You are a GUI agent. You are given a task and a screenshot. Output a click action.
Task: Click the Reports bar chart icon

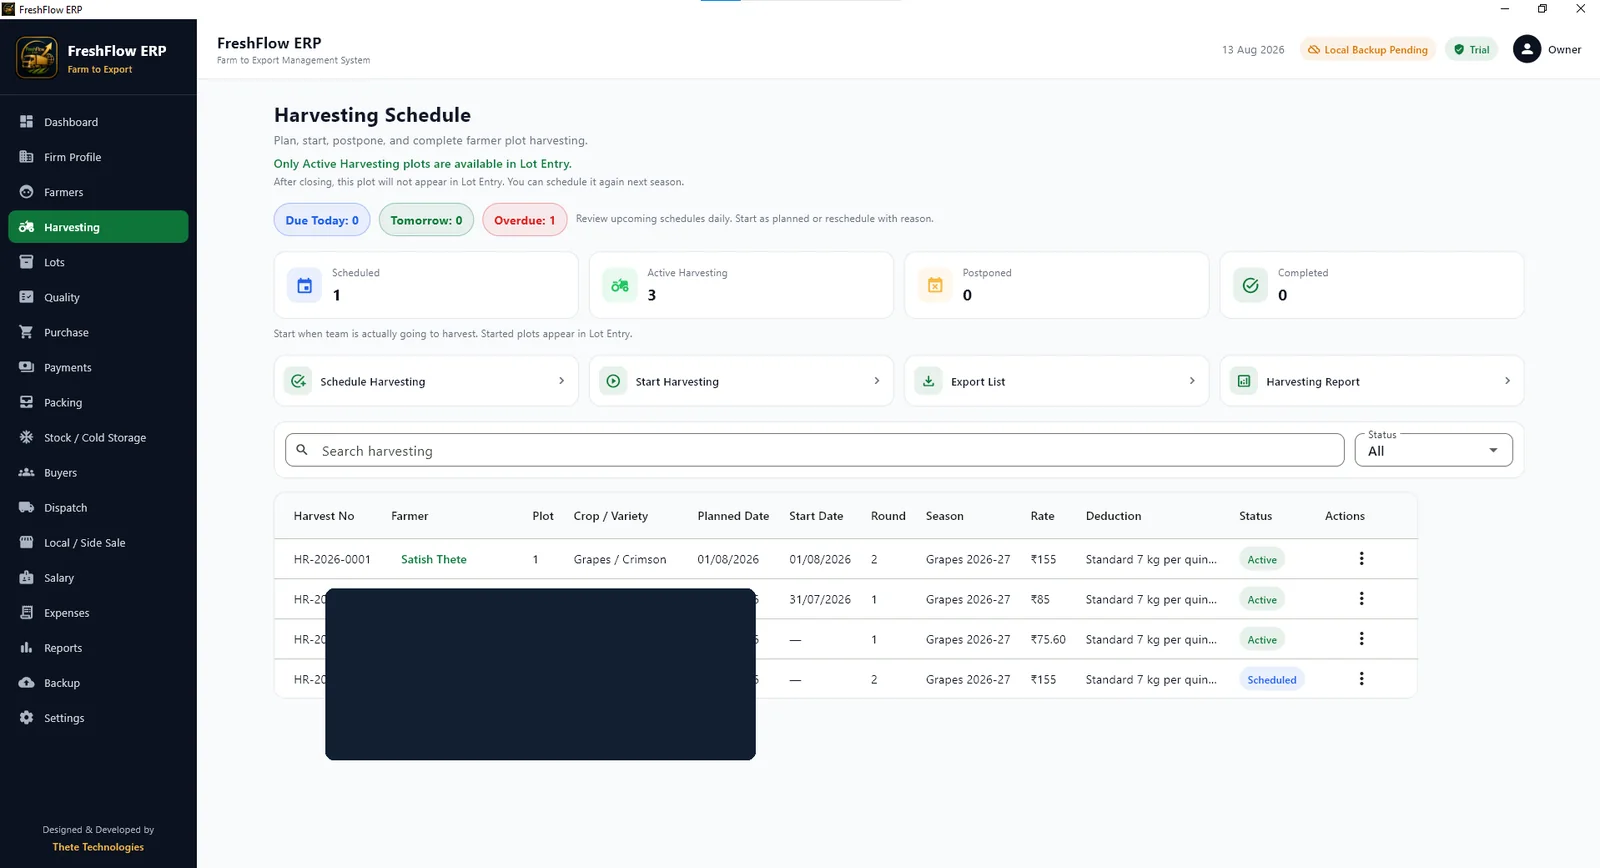click(26, 647)
